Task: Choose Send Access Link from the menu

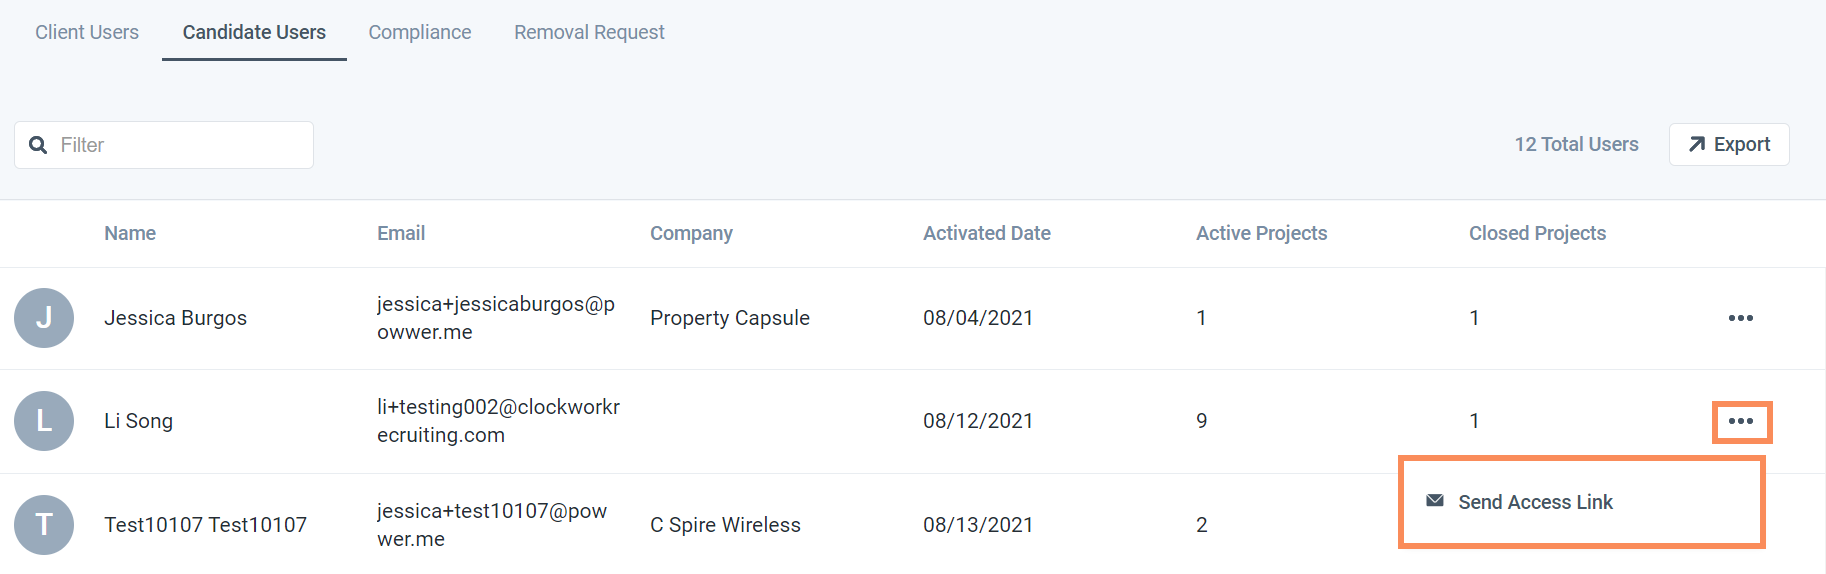Action: click(1535, 502)
